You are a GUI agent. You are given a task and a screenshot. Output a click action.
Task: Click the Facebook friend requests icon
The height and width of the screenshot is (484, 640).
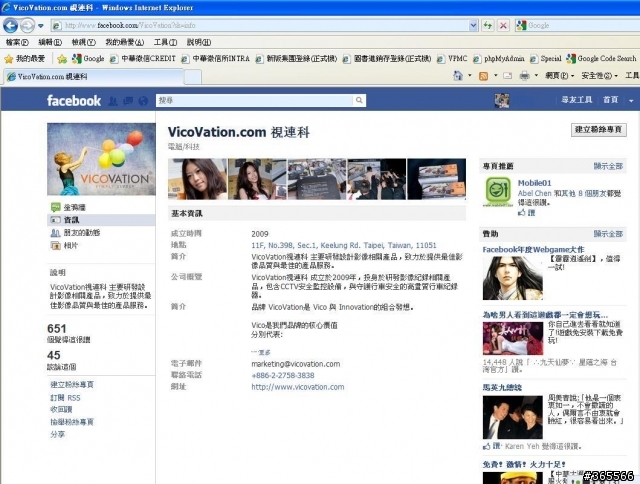click(113, 101)
